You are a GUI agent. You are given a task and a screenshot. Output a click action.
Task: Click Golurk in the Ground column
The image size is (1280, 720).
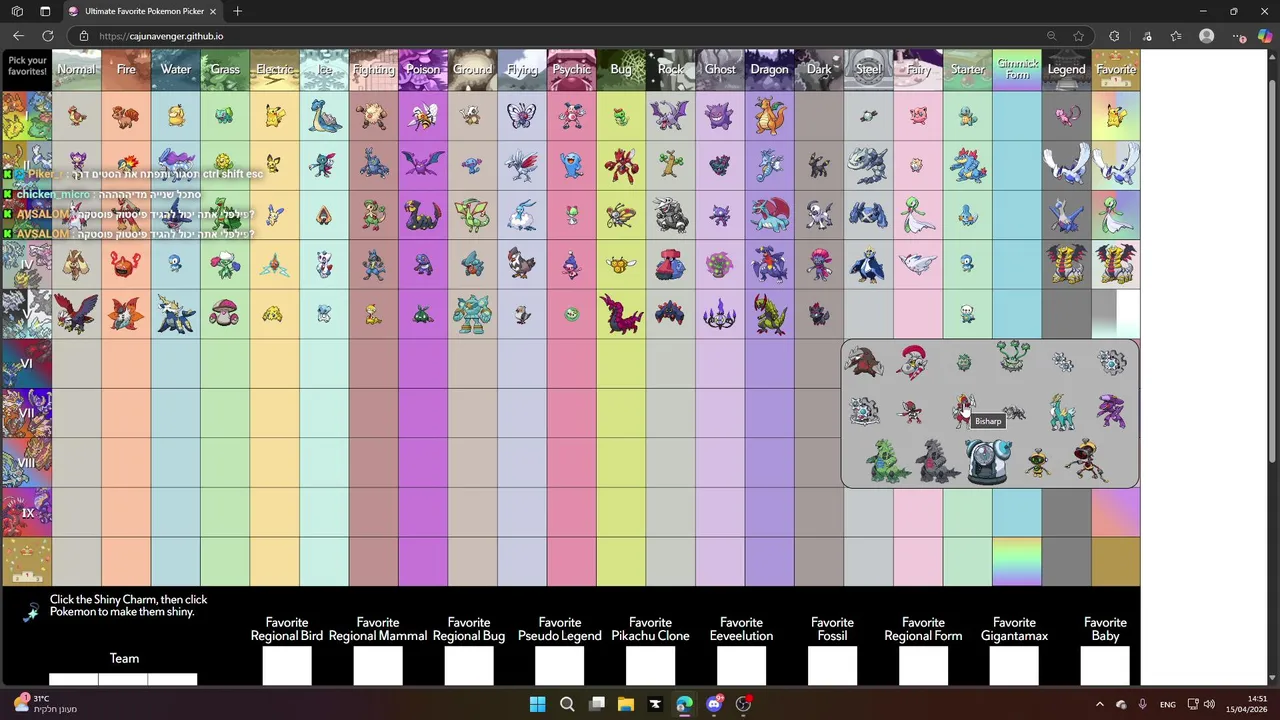(472, 313)
